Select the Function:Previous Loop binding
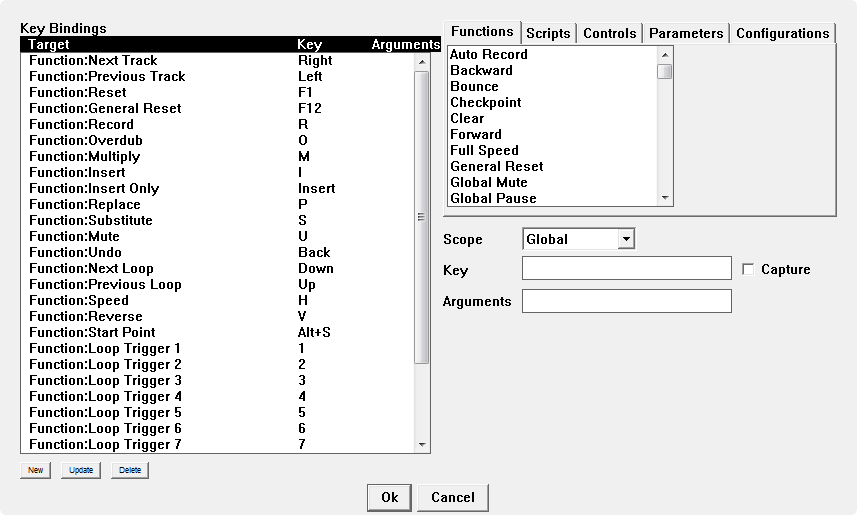The height and width of the screenshot is (515, 857). 218,284
